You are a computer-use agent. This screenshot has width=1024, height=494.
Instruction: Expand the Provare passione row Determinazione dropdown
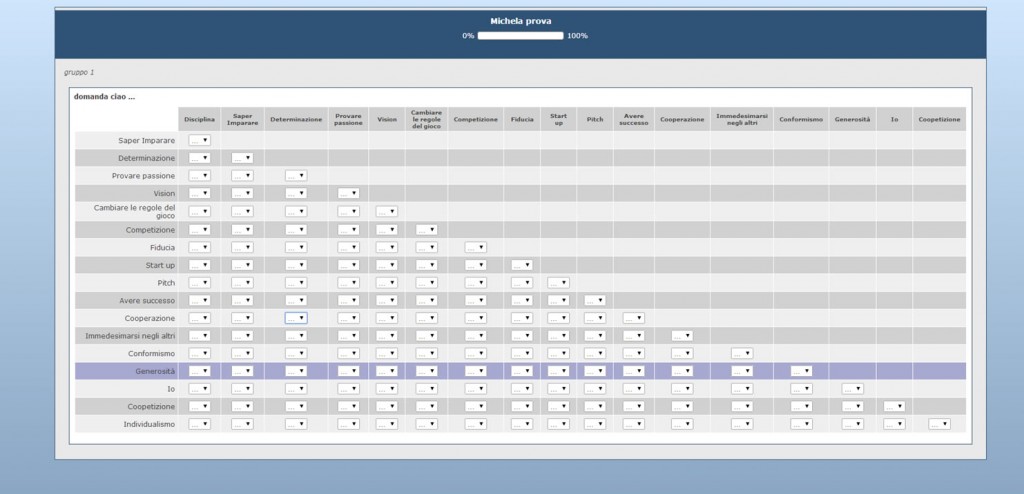pyautogui.click(x=295, y=176)
